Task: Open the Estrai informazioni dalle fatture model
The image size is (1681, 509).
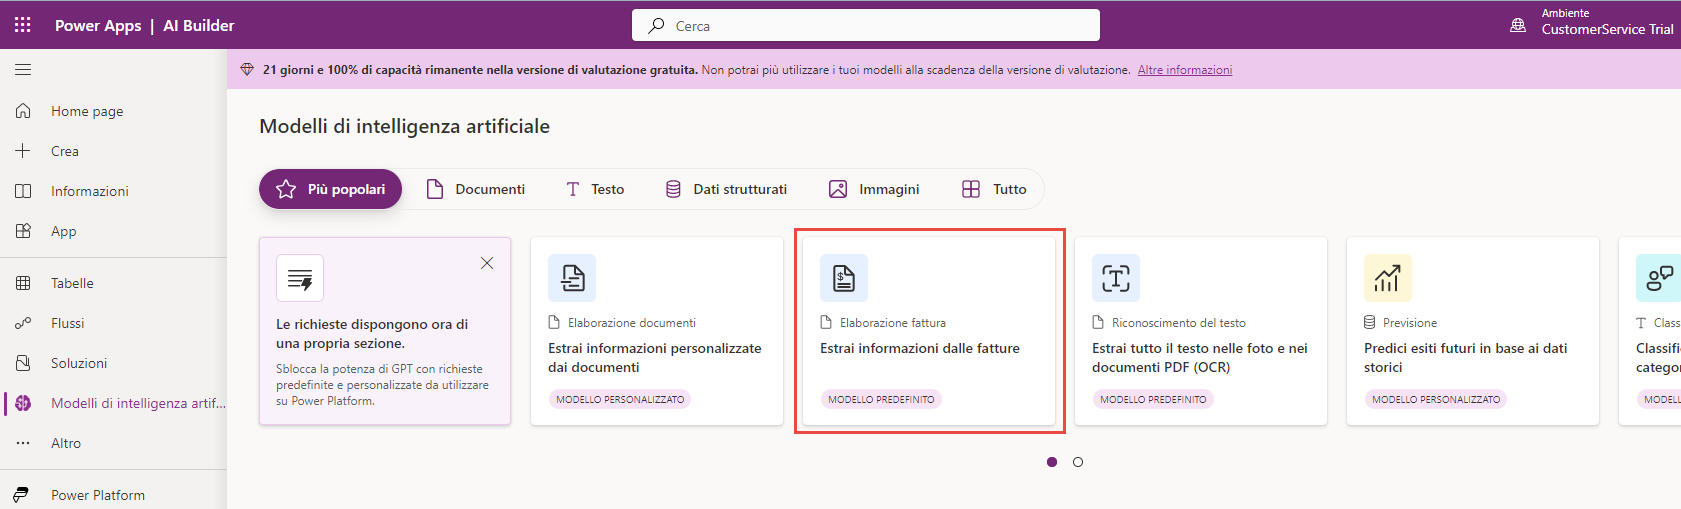Action: (919, 348)
